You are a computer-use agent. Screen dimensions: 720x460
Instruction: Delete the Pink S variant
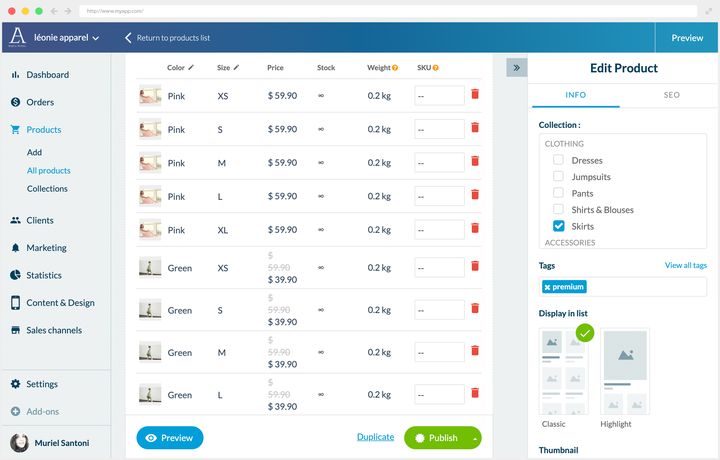475,128
